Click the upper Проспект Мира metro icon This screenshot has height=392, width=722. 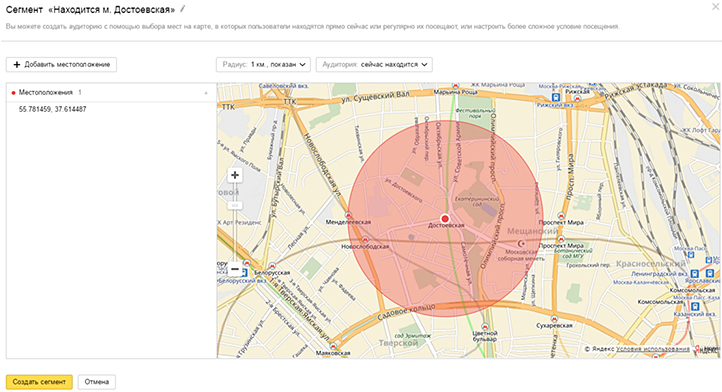pyautogui.click(x=561, y=216)
